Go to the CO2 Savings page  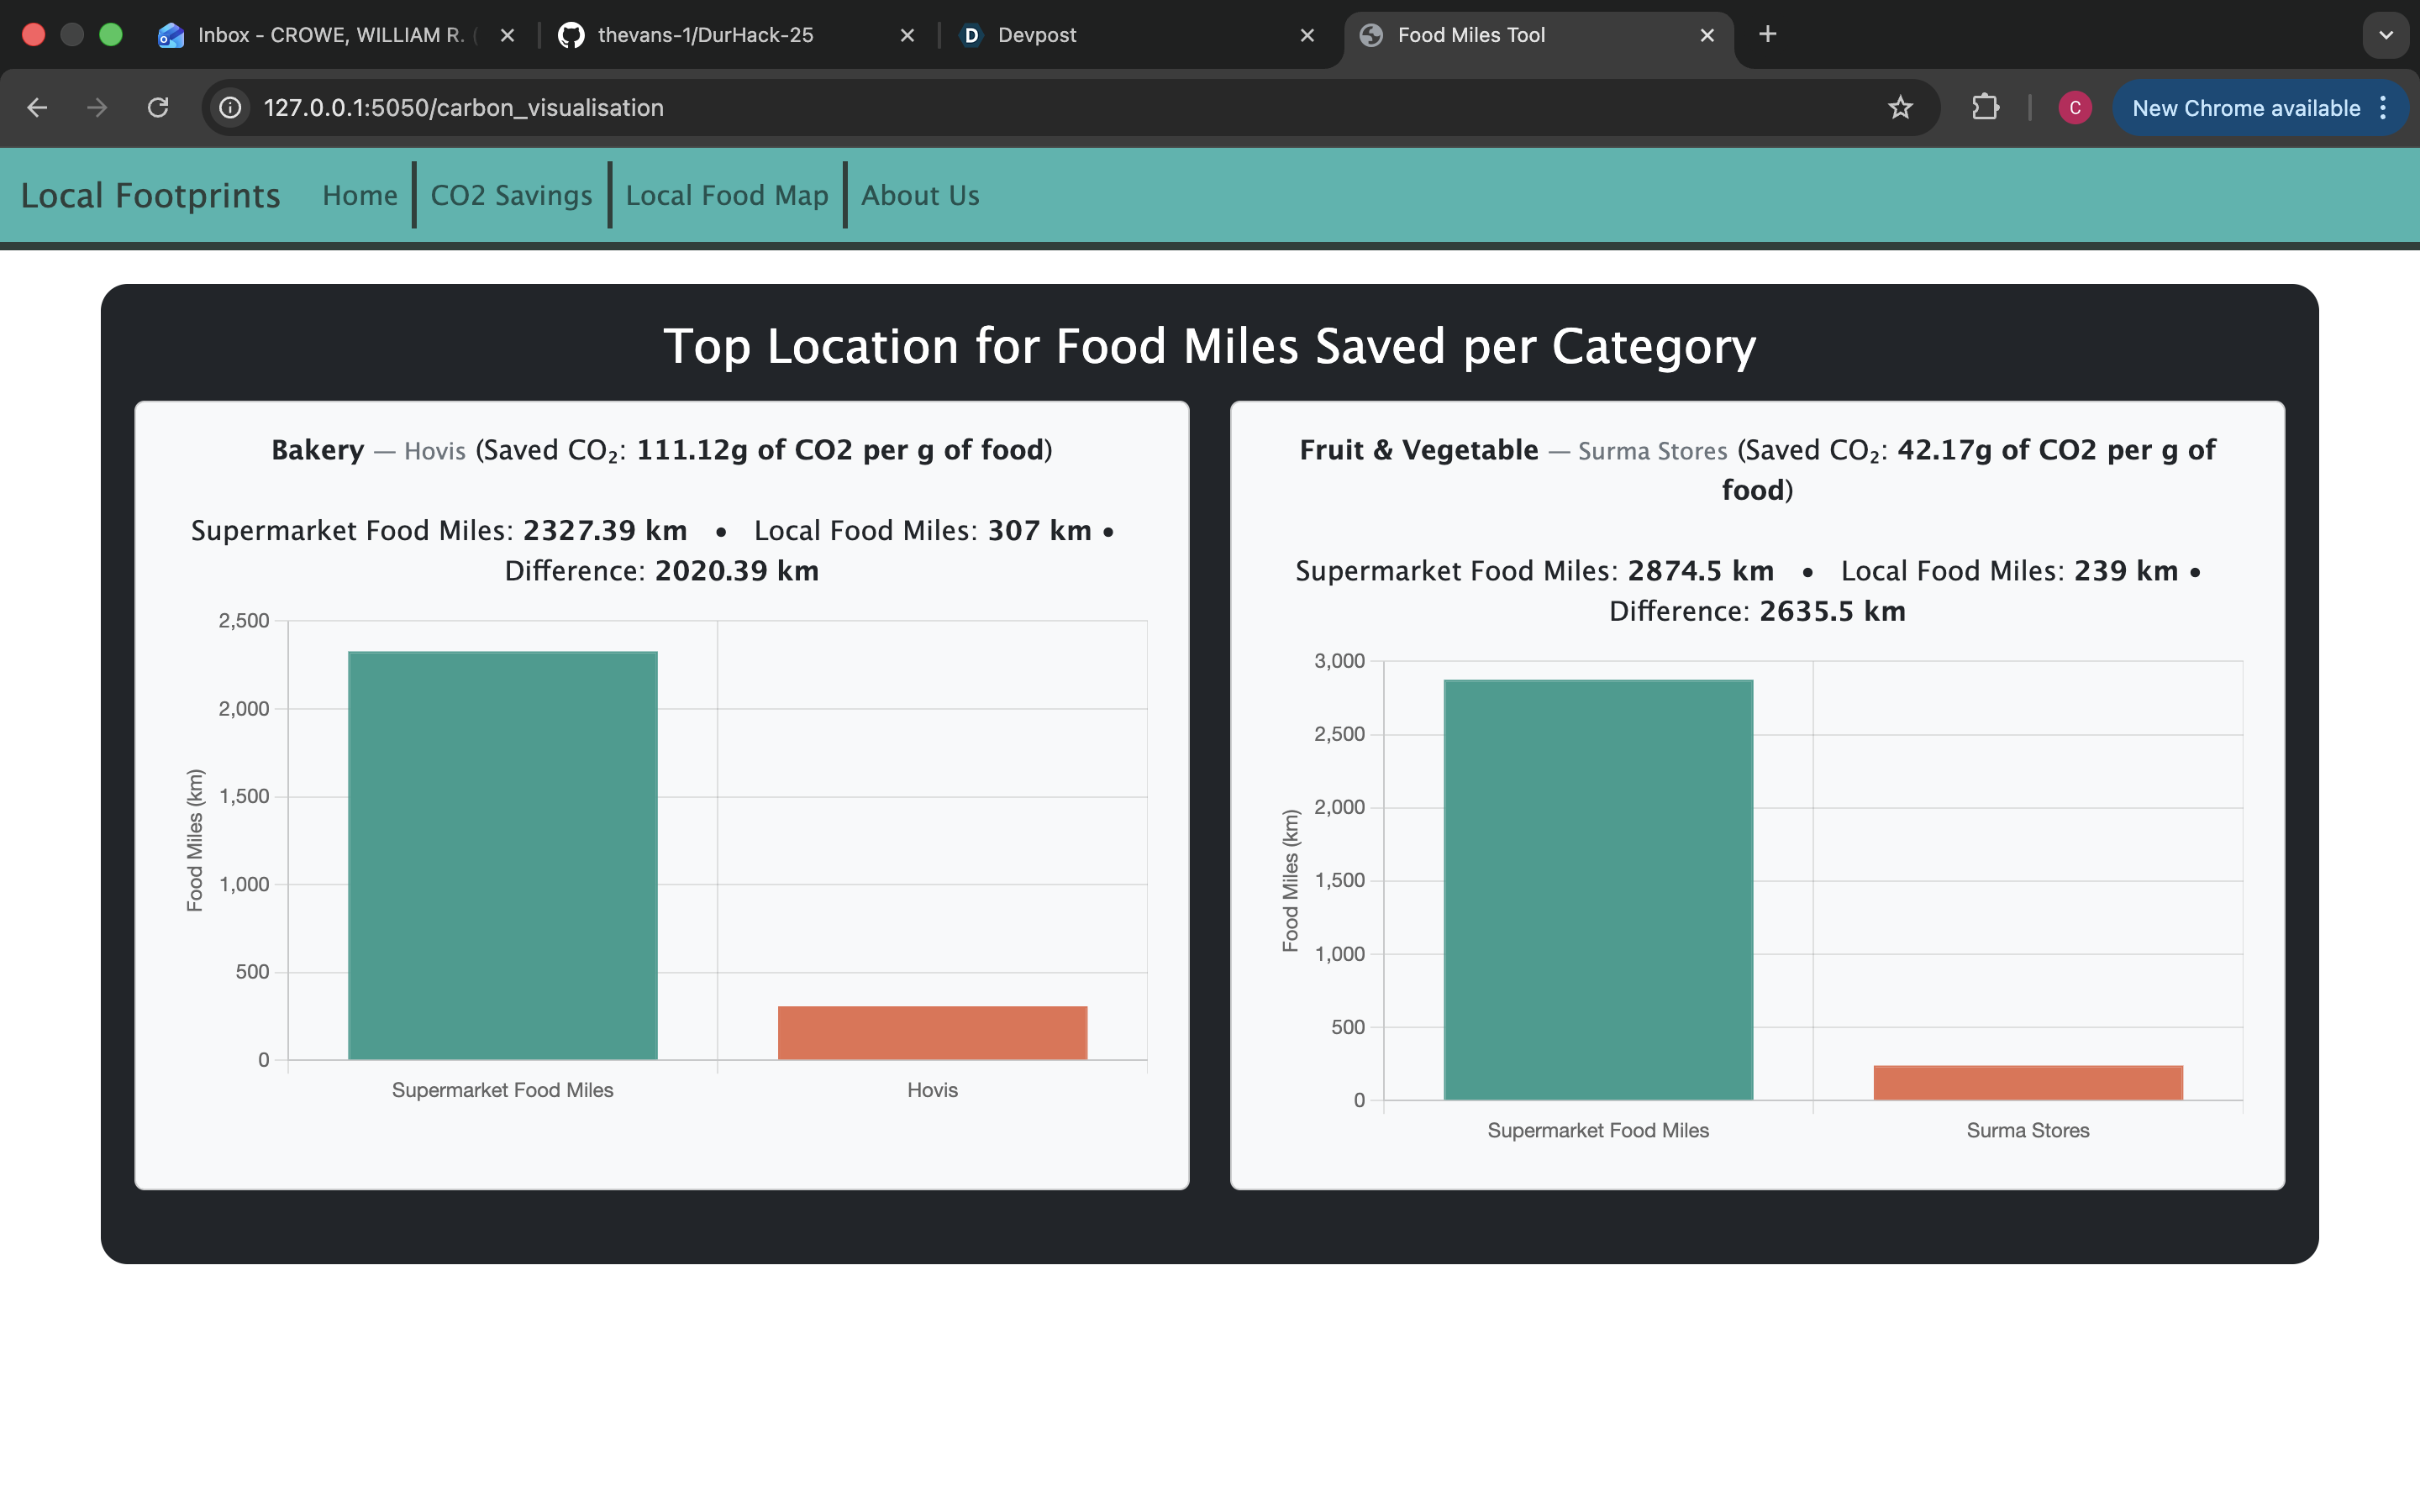511,196
